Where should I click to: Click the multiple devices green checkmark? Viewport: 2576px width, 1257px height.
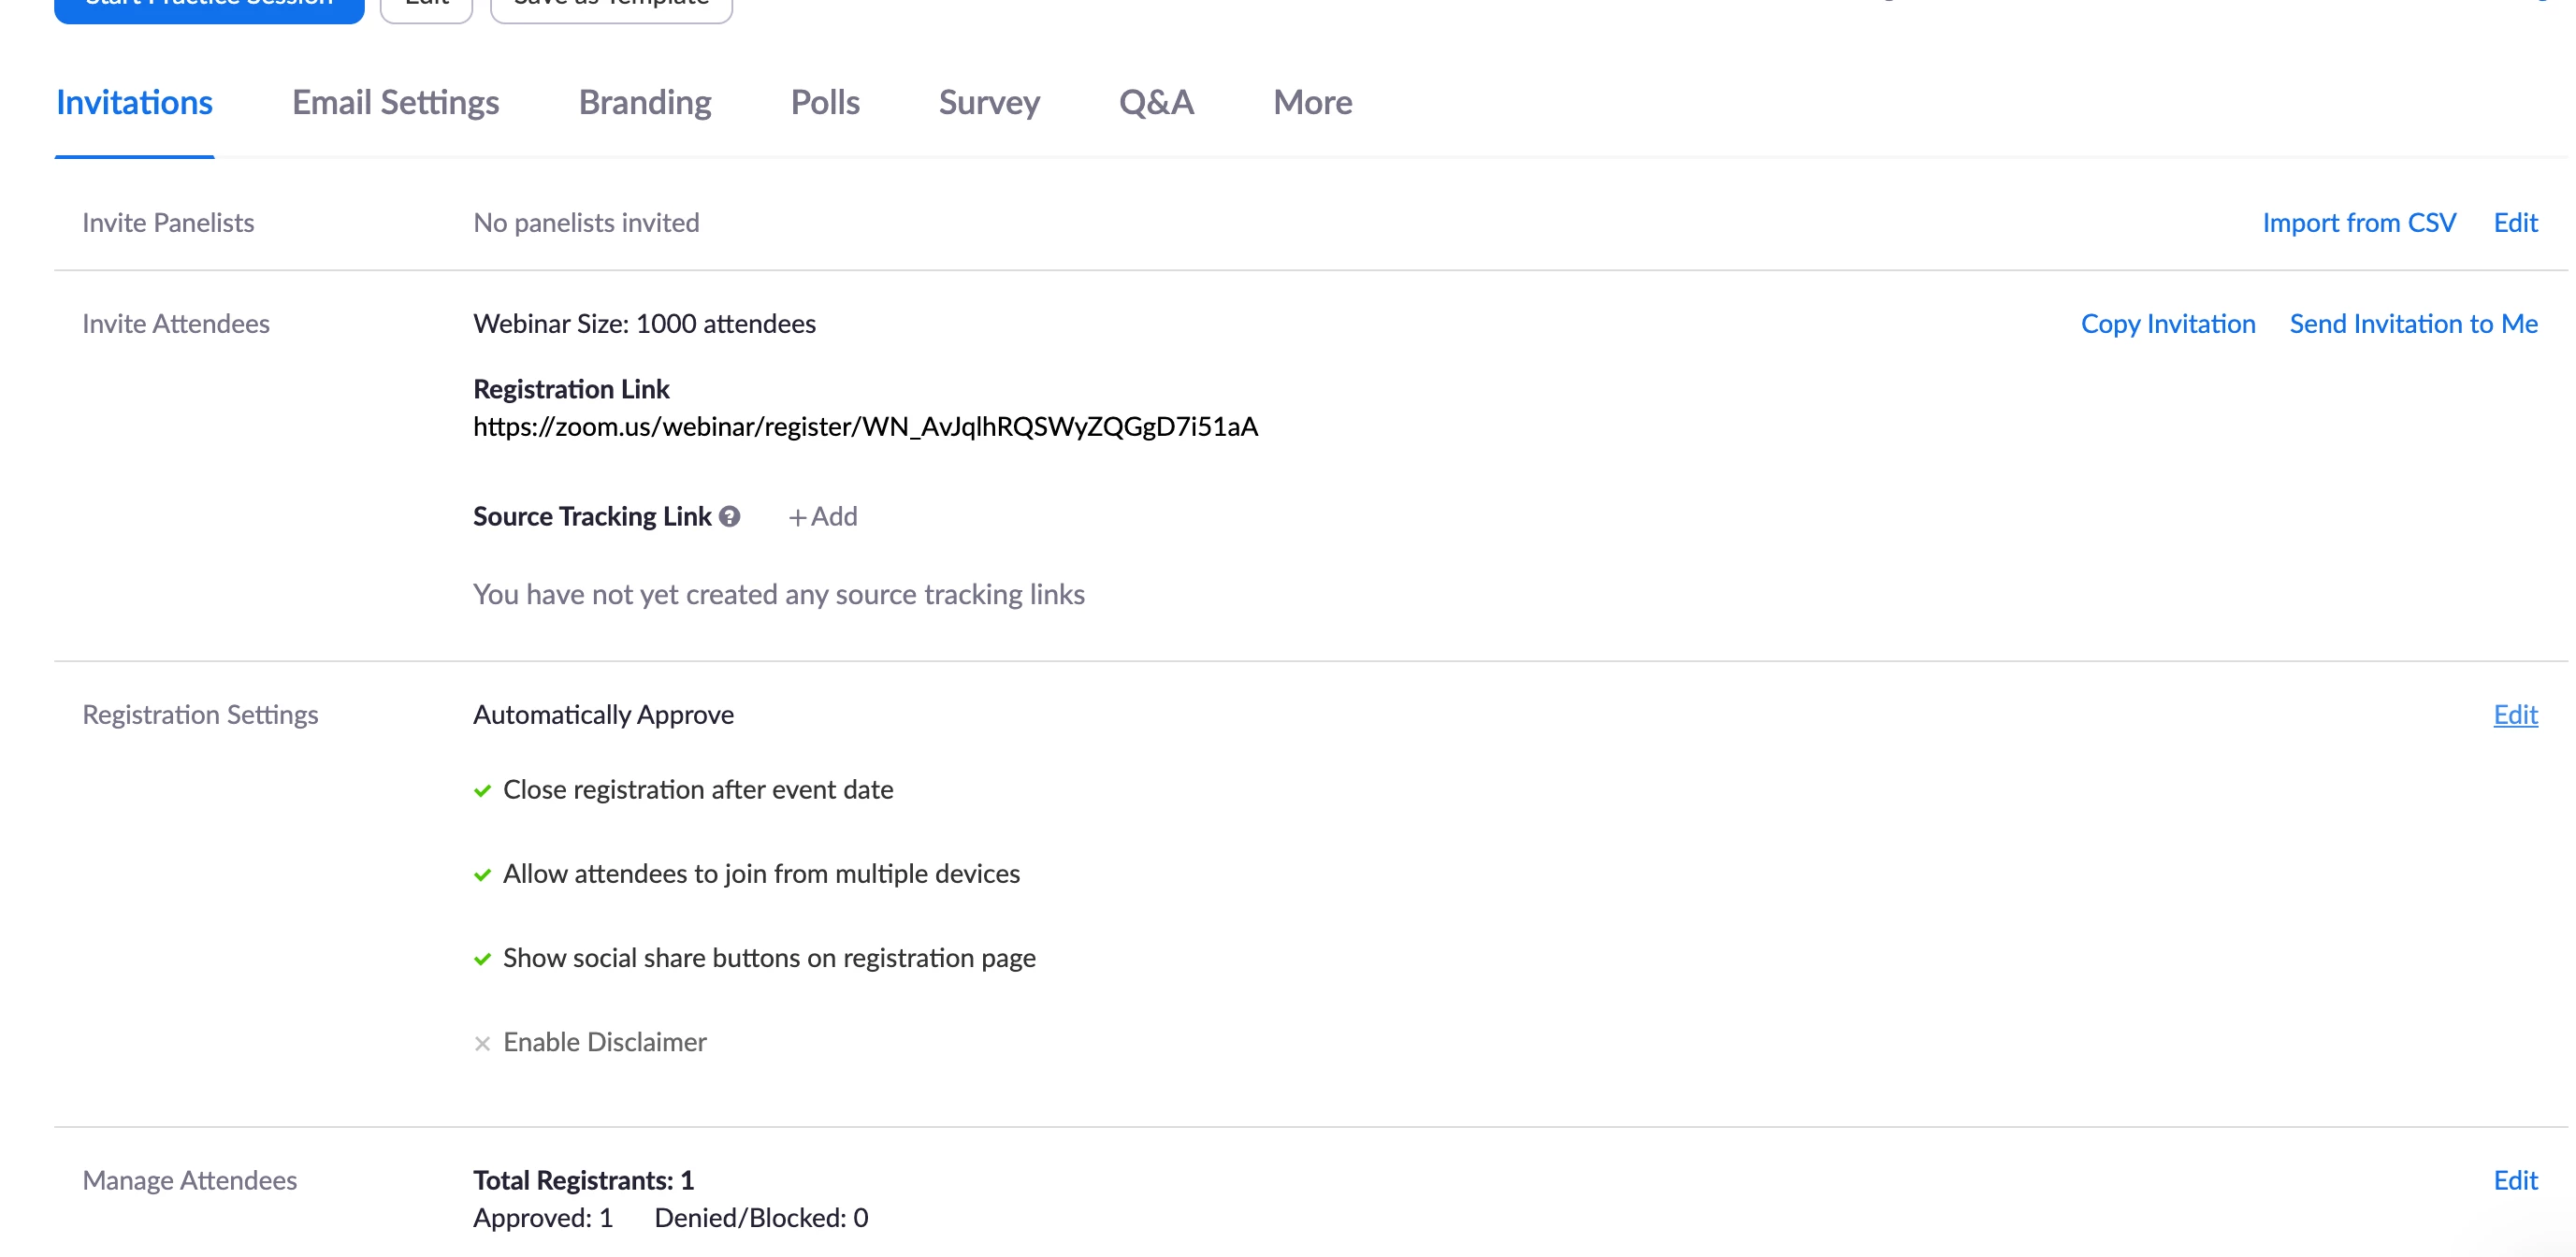(482, 875)
